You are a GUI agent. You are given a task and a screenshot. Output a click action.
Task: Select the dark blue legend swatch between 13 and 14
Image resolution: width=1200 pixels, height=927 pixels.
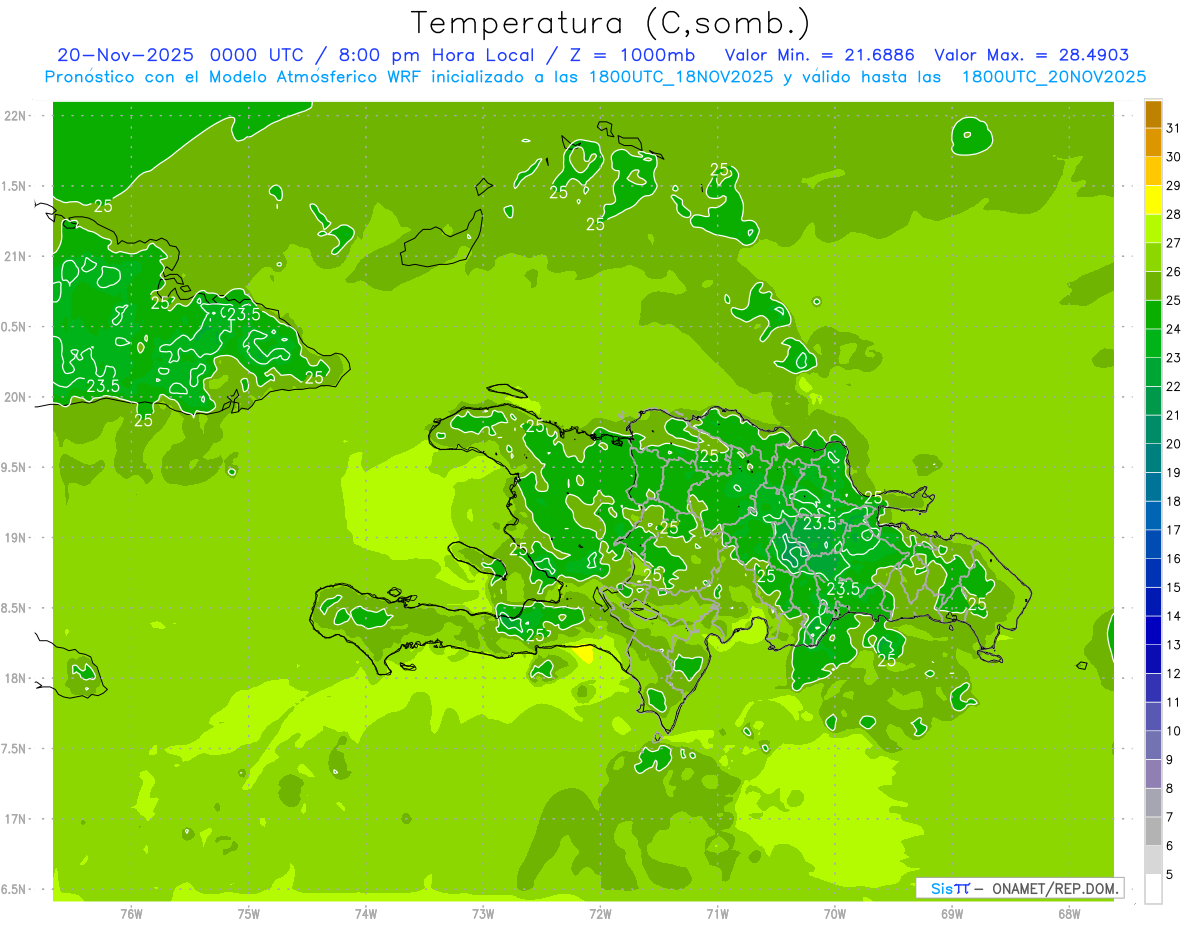(1153, 630)
